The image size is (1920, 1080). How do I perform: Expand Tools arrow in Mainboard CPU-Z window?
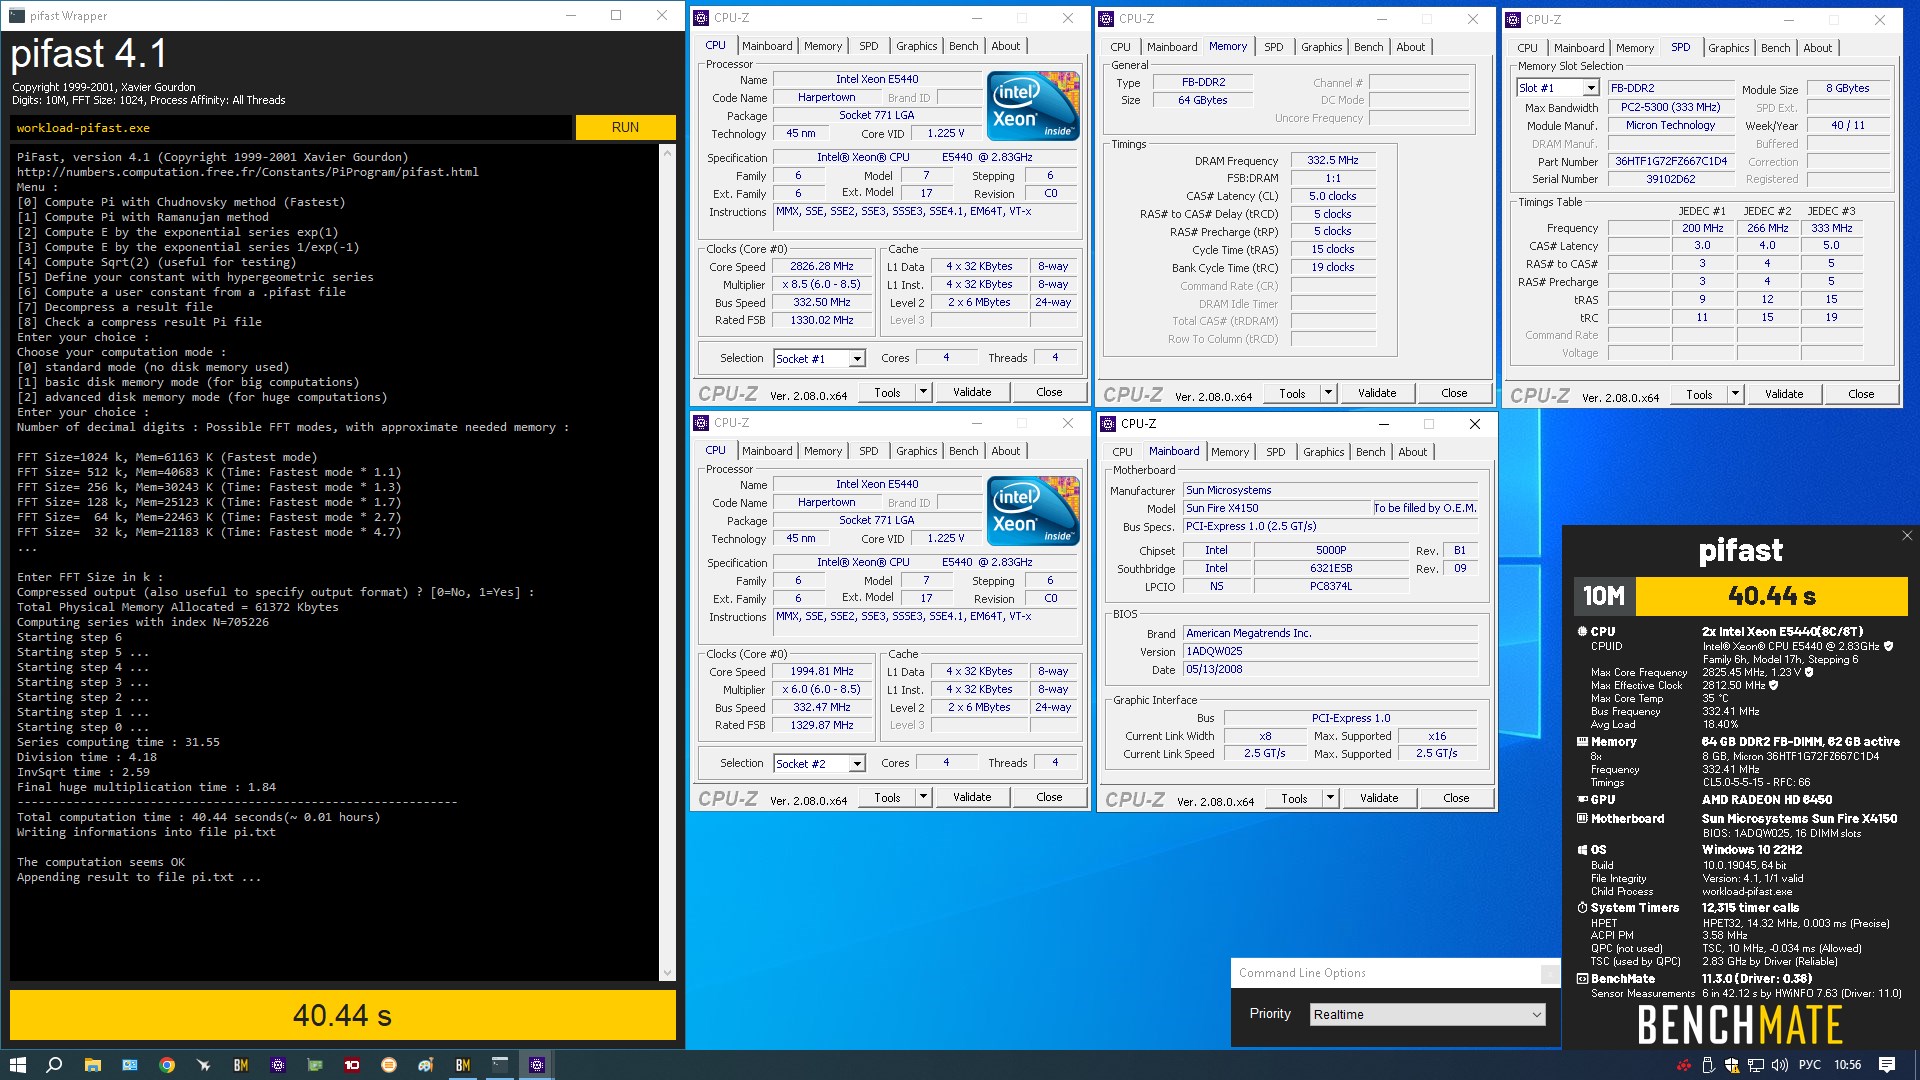pyautogui.click(x=1331, y=798)
